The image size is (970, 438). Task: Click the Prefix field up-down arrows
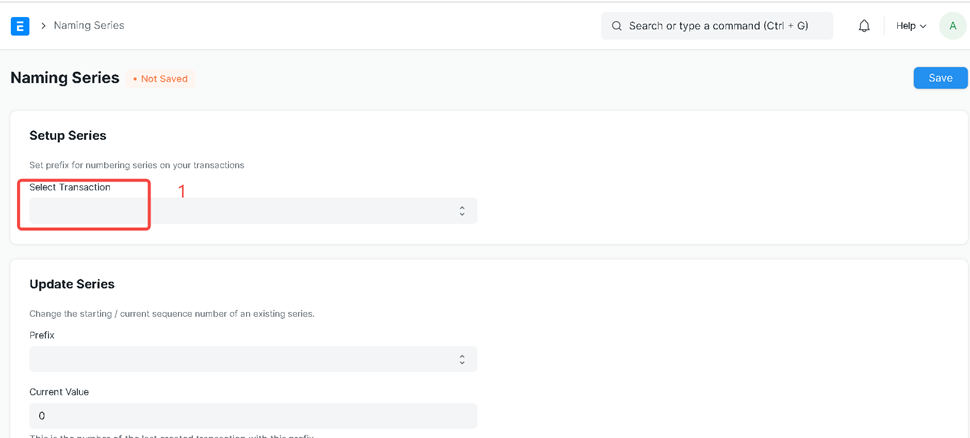click(x=462, y=359)
